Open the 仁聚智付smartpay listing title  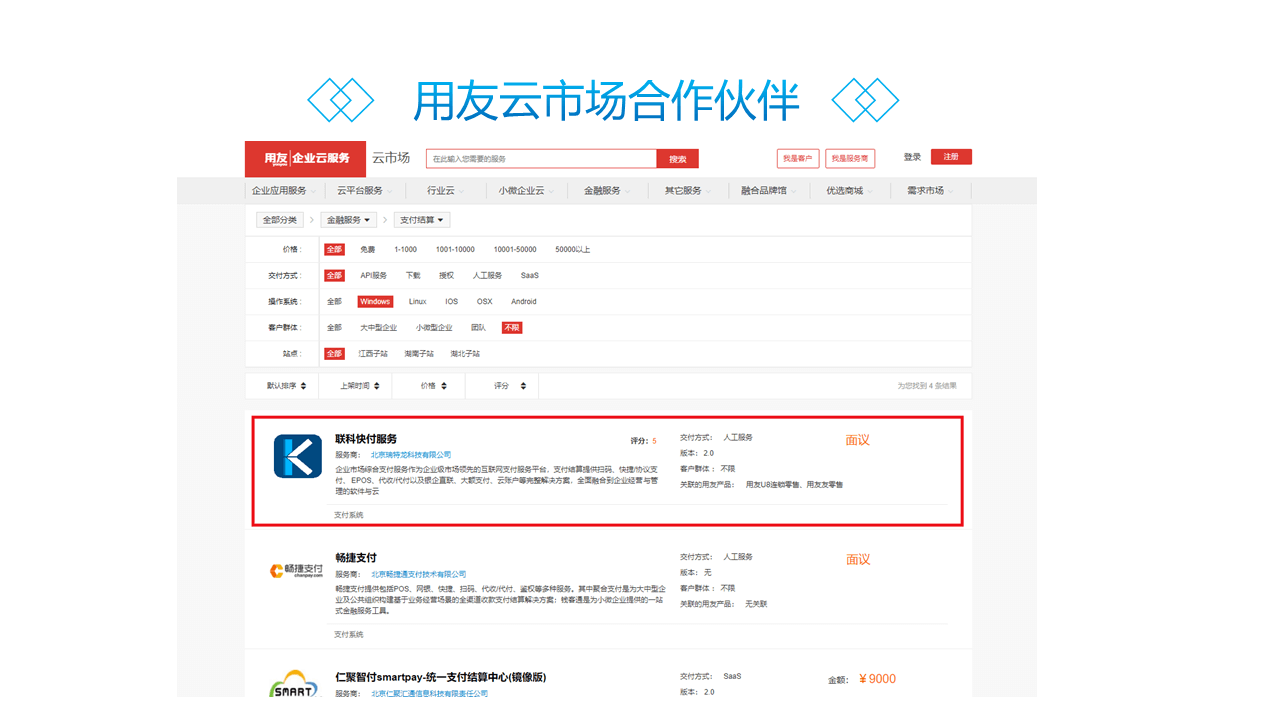pos(441,677)
